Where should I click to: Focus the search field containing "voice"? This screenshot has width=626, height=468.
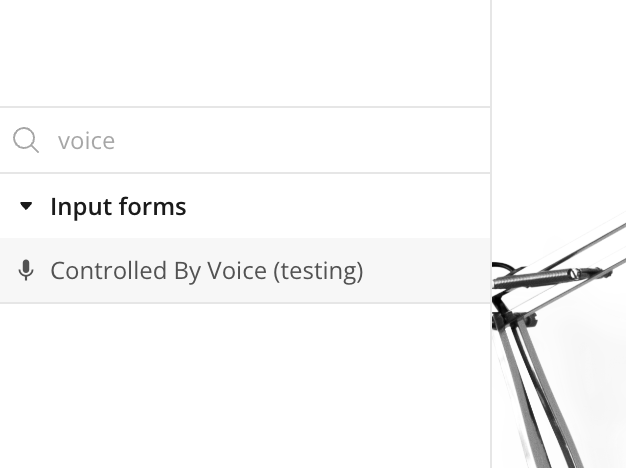245,140
